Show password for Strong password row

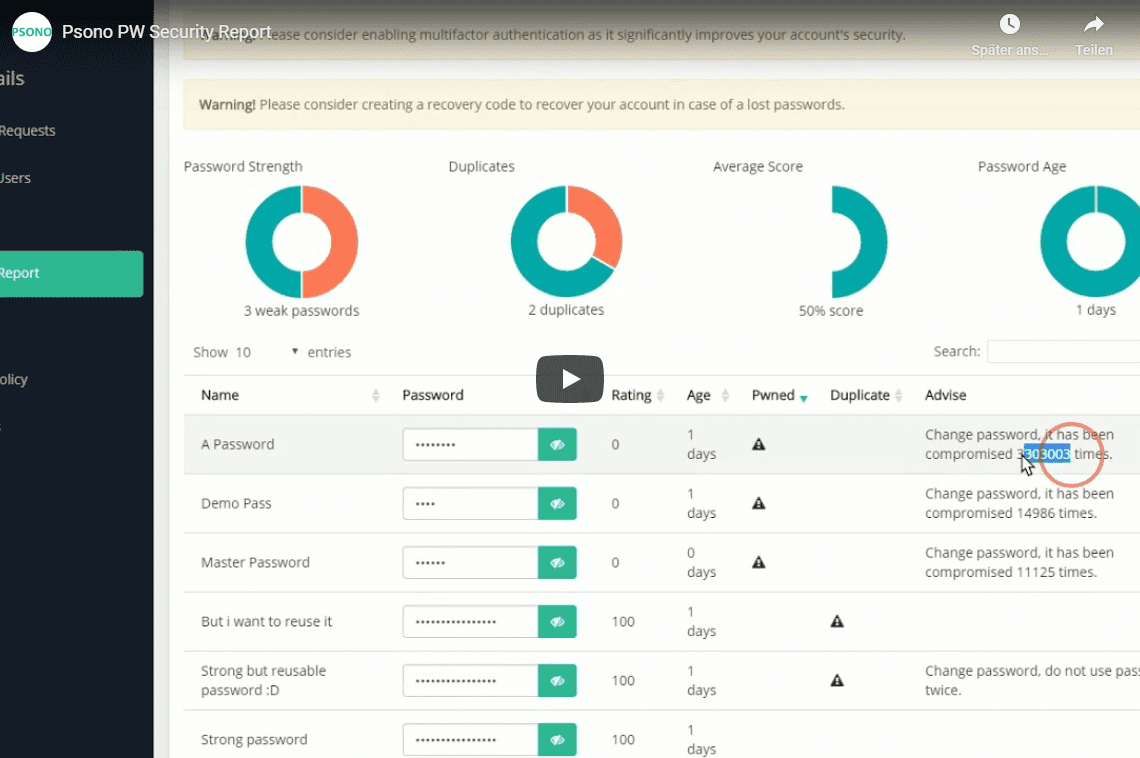point(557,740)
